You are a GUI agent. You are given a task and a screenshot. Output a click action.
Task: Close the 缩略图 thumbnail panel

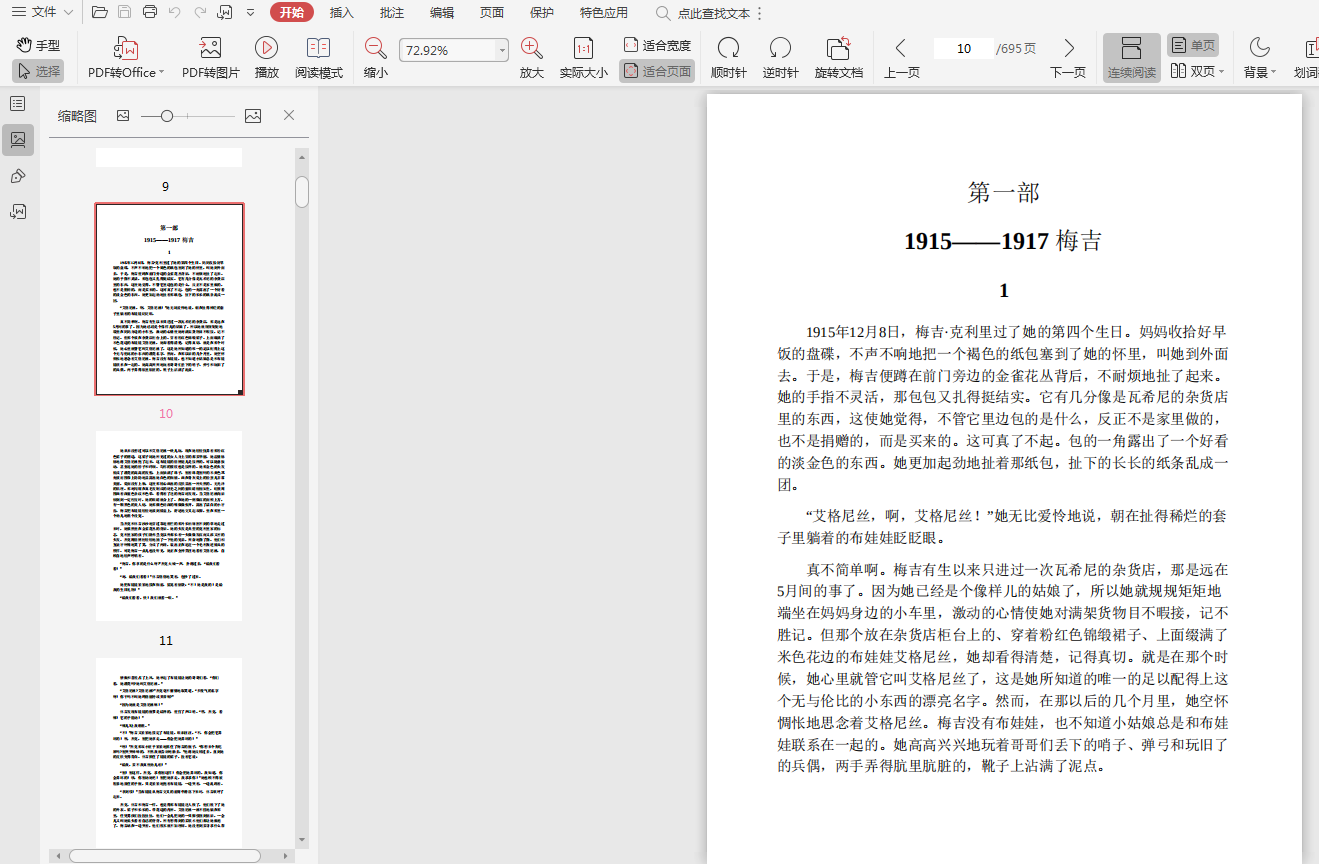coord(289,115)
